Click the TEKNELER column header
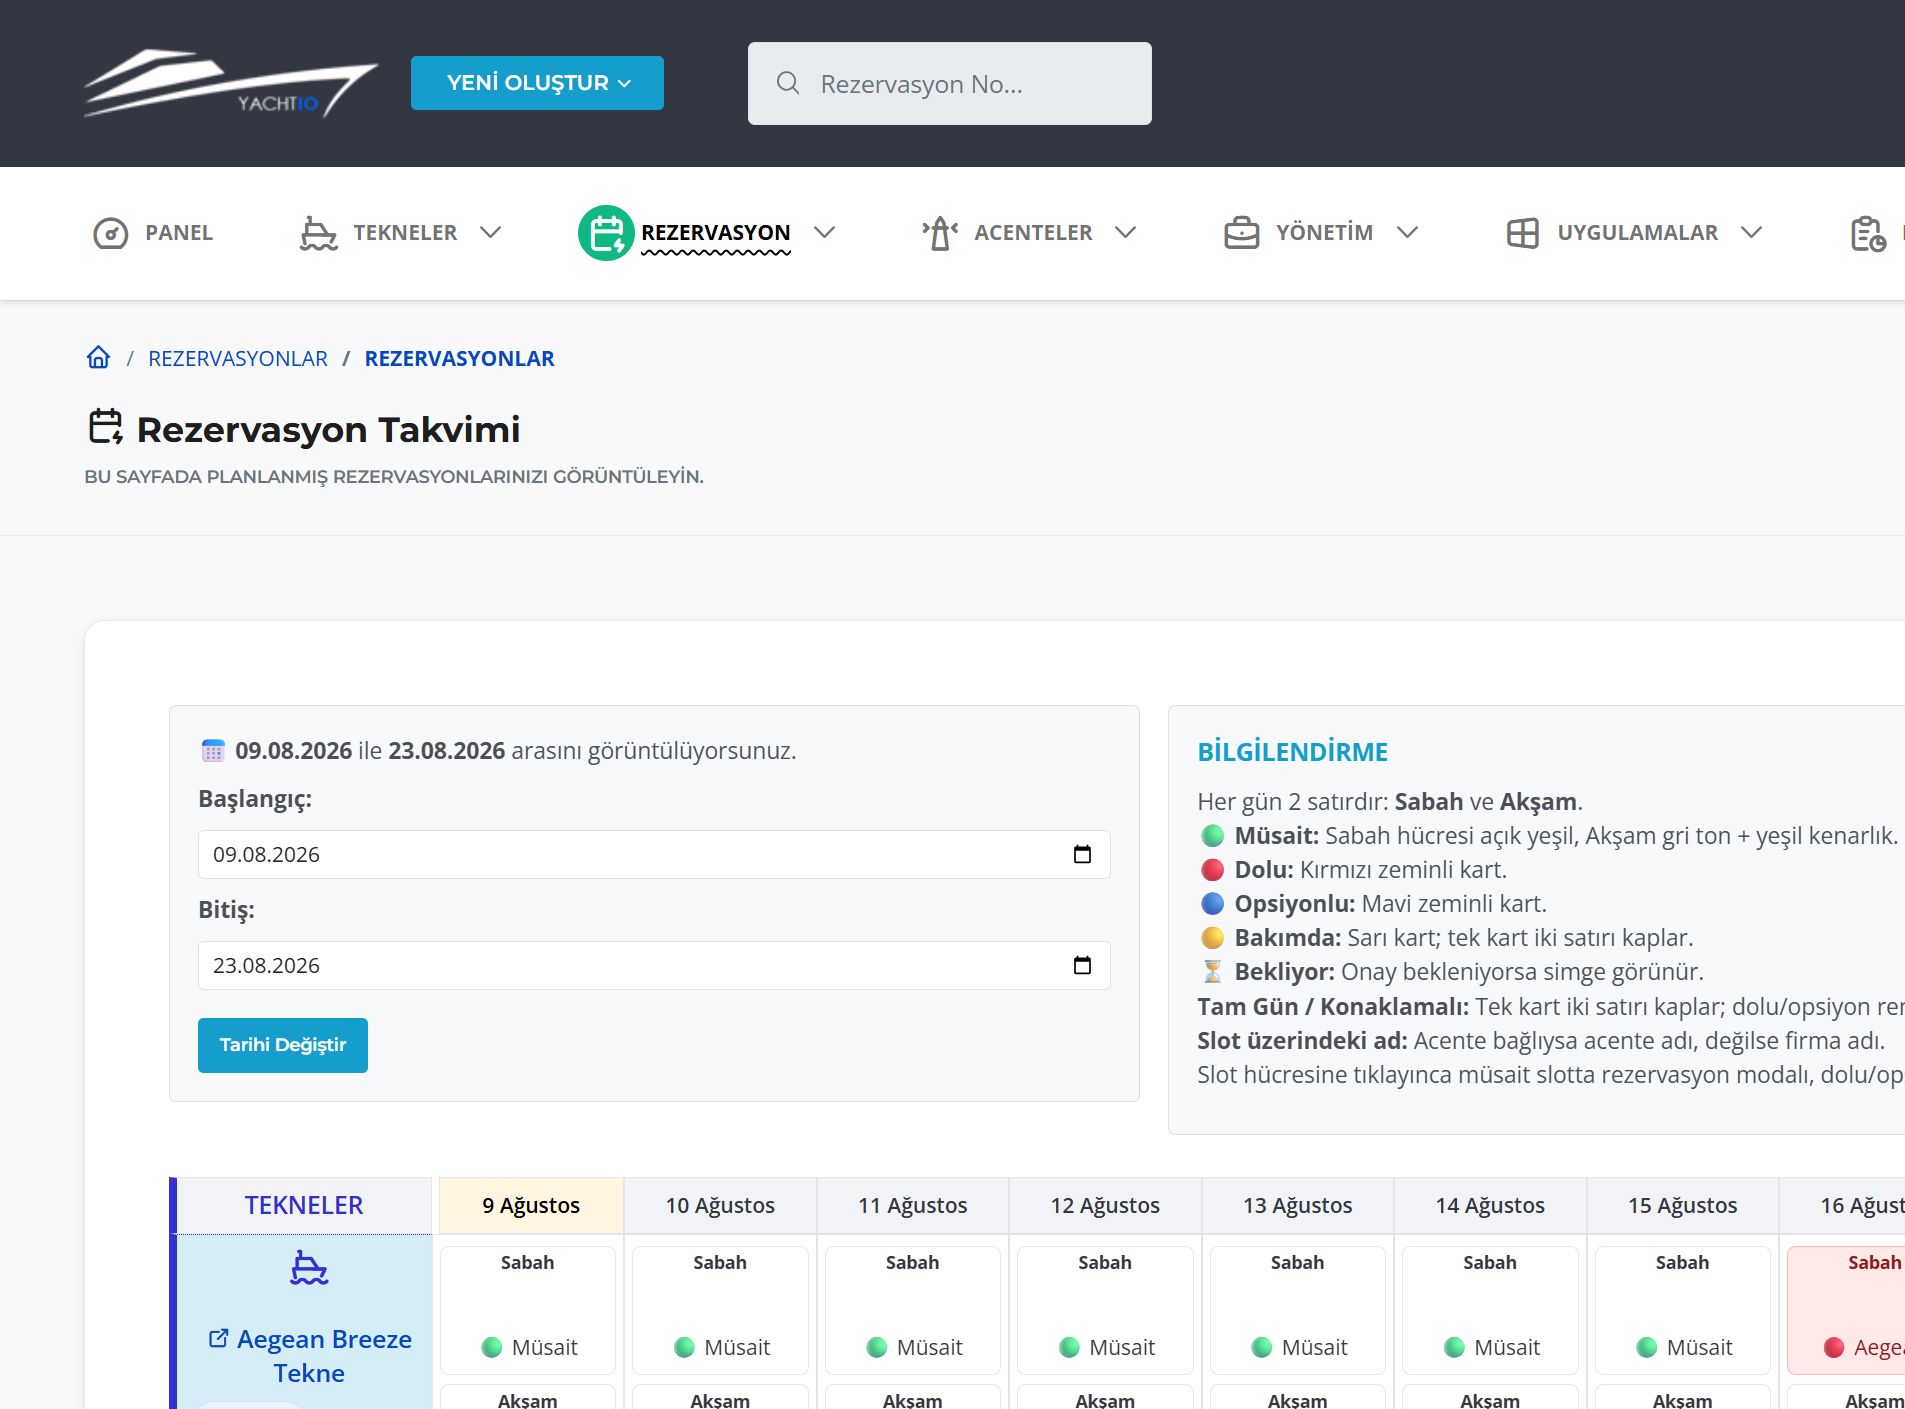 (304, 1205)
